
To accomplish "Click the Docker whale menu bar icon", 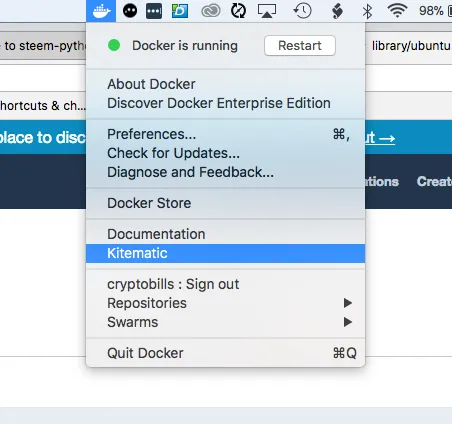I will tap(101, 11).
